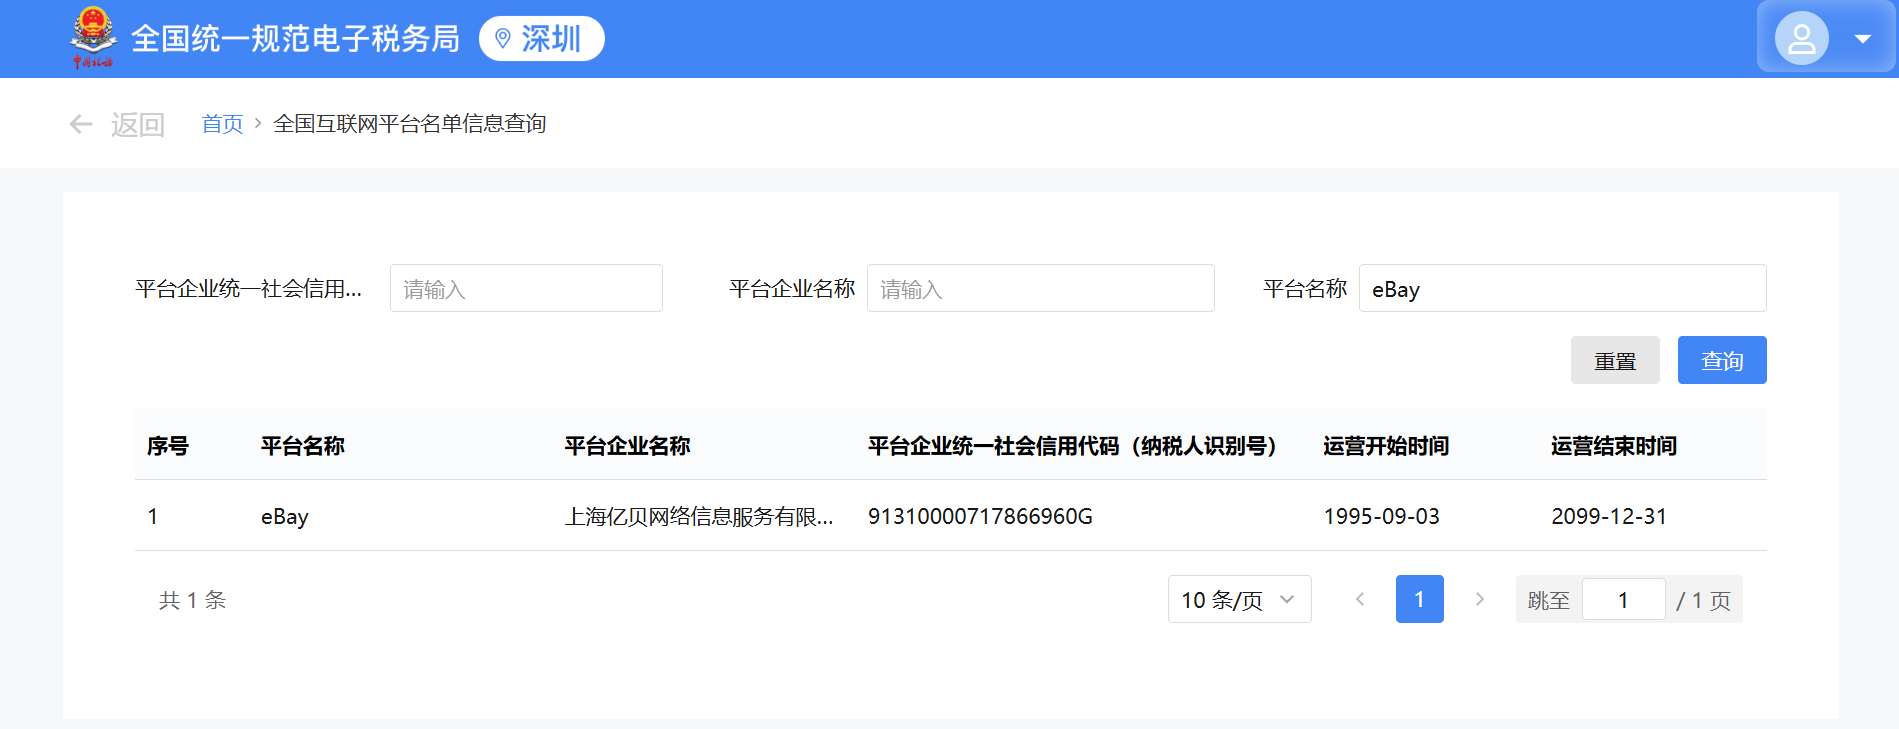The image size is (1899, 729).
Task: Click the 上海亿贝网络信息服务有限... company cell
Action: (x=699, y=516)
